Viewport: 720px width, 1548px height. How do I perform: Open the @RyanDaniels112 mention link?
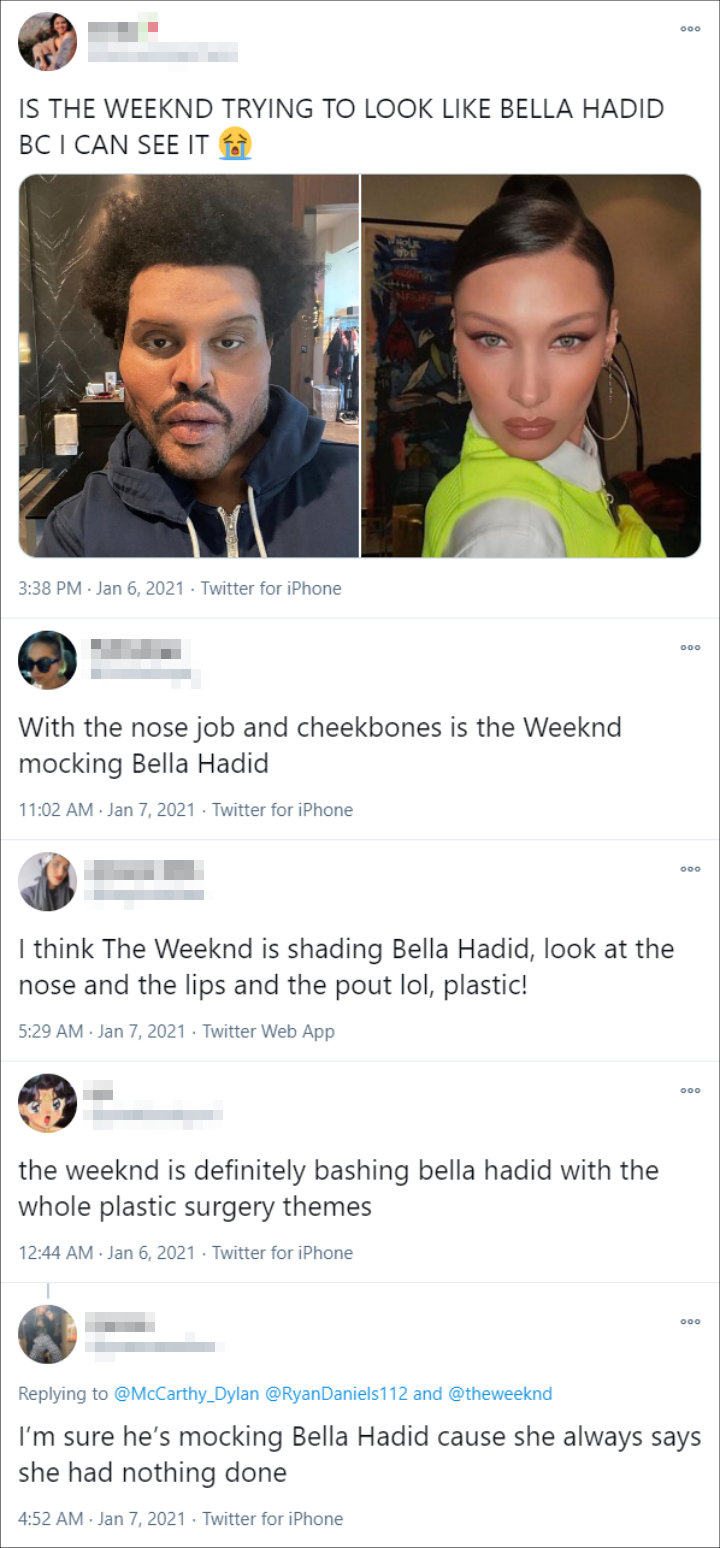pyautogui.click(x=346, y=1393)
